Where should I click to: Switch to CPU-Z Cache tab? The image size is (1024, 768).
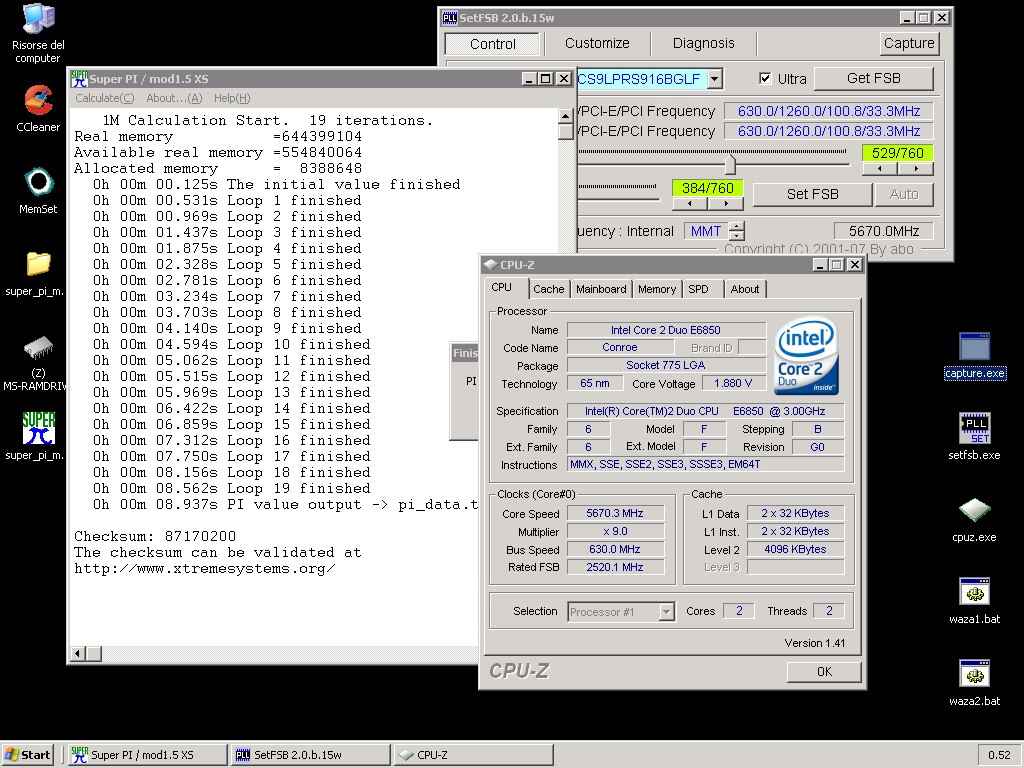pyautogui.click(x=549, y=289)
